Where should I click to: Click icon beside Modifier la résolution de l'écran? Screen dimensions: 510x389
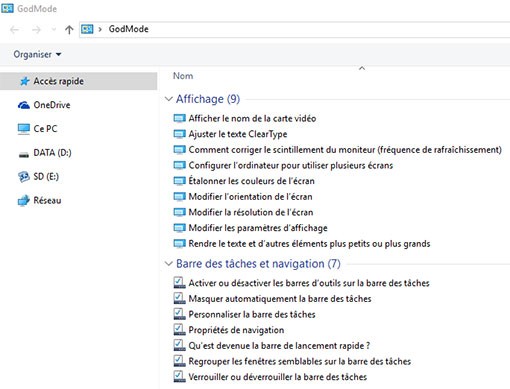pyautogui.click(x=180, y=212)
